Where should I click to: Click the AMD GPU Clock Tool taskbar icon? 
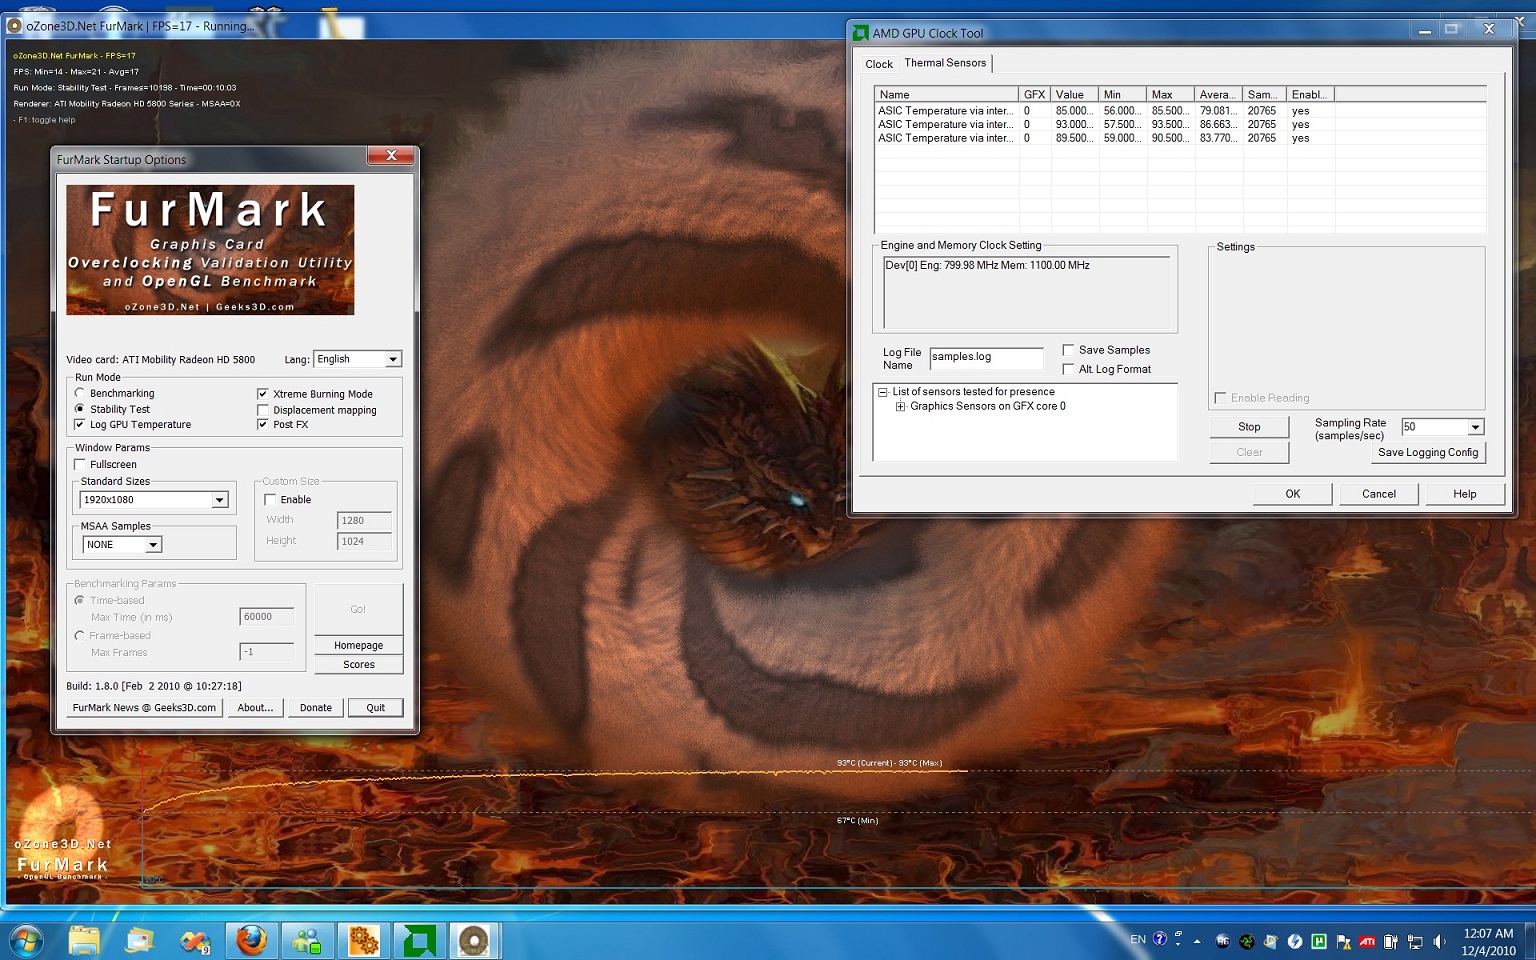(419, 941)
